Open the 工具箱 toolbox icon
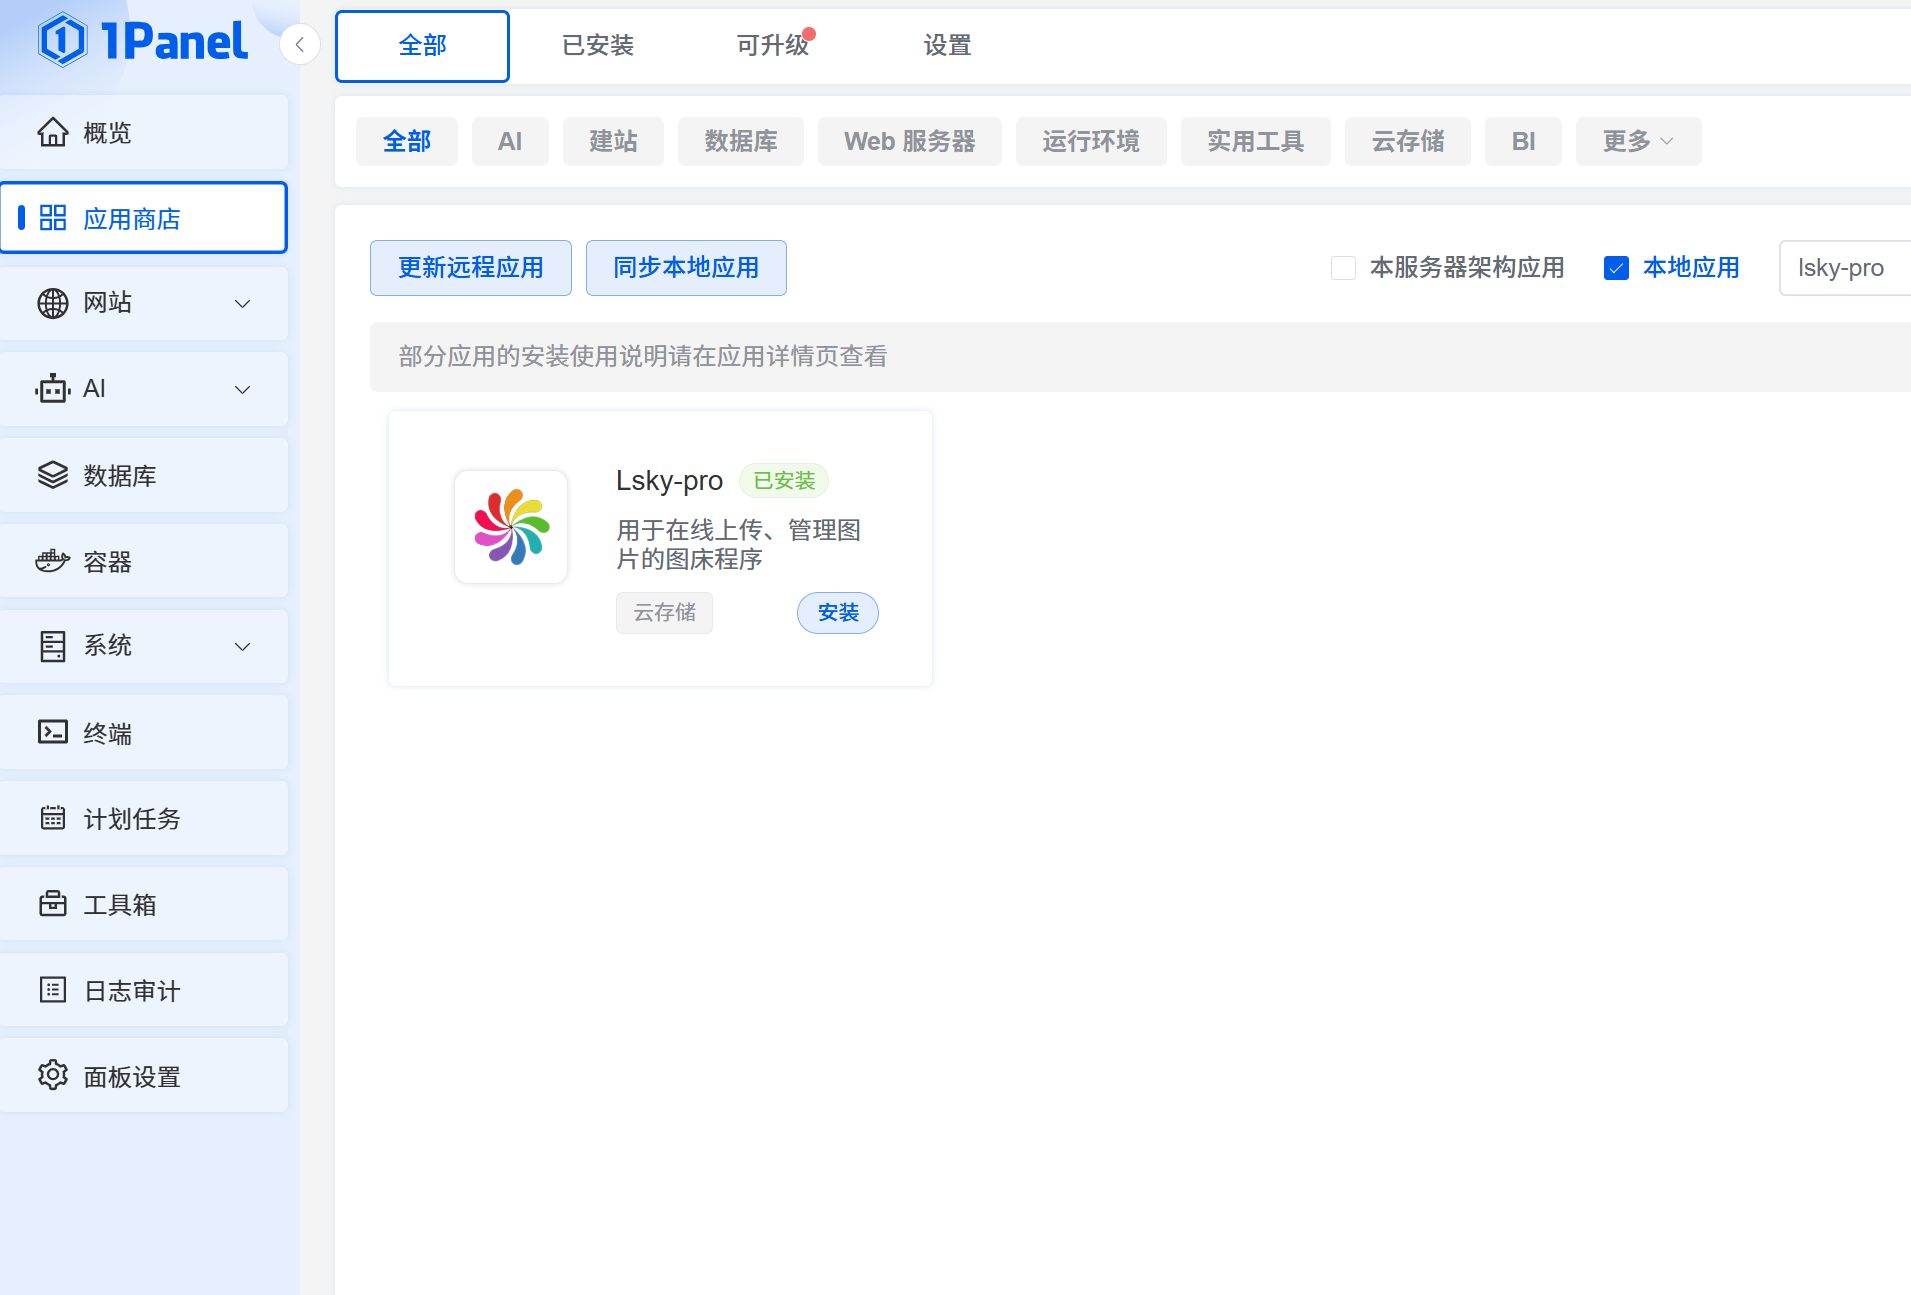 (53, 904)
